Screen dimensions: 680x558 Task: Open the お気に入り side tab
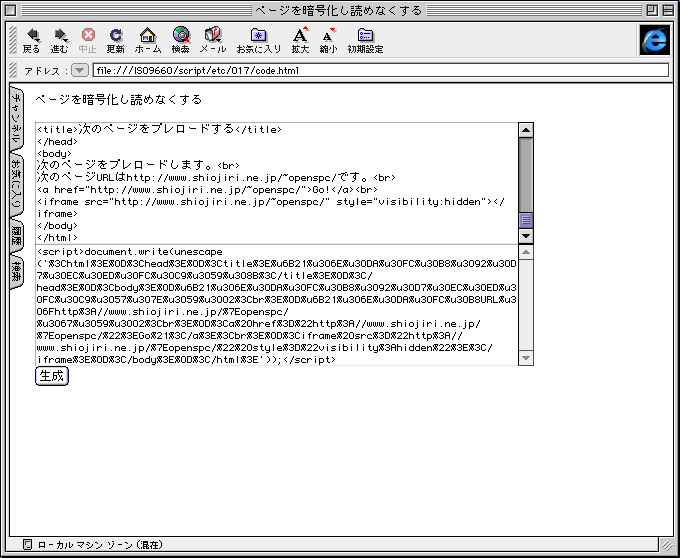coord(16,187)
